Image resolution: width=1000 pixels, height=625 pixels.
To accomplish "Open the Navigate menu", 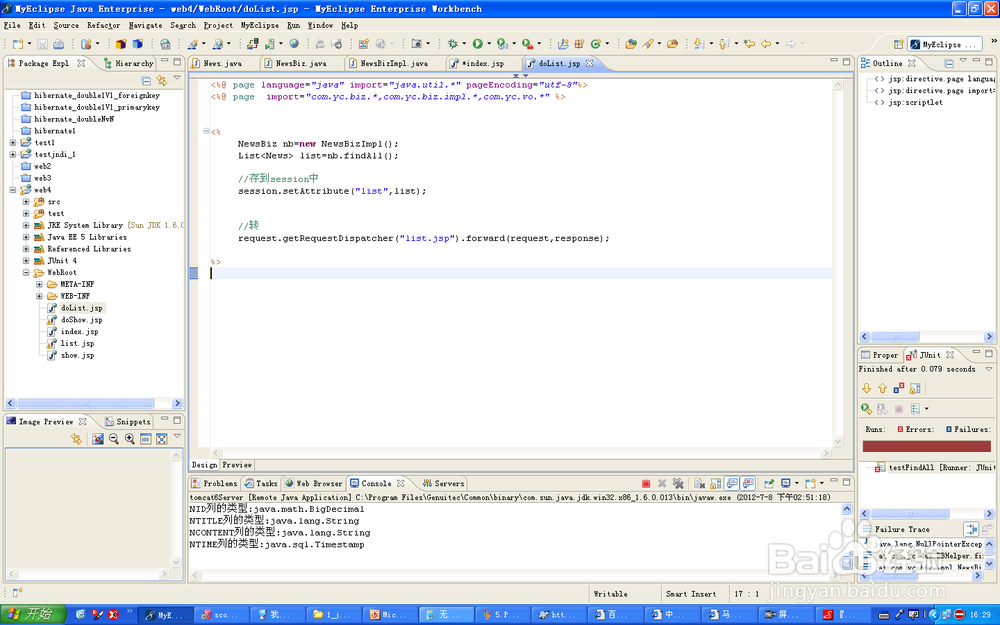I will click(x=145, y=26).
